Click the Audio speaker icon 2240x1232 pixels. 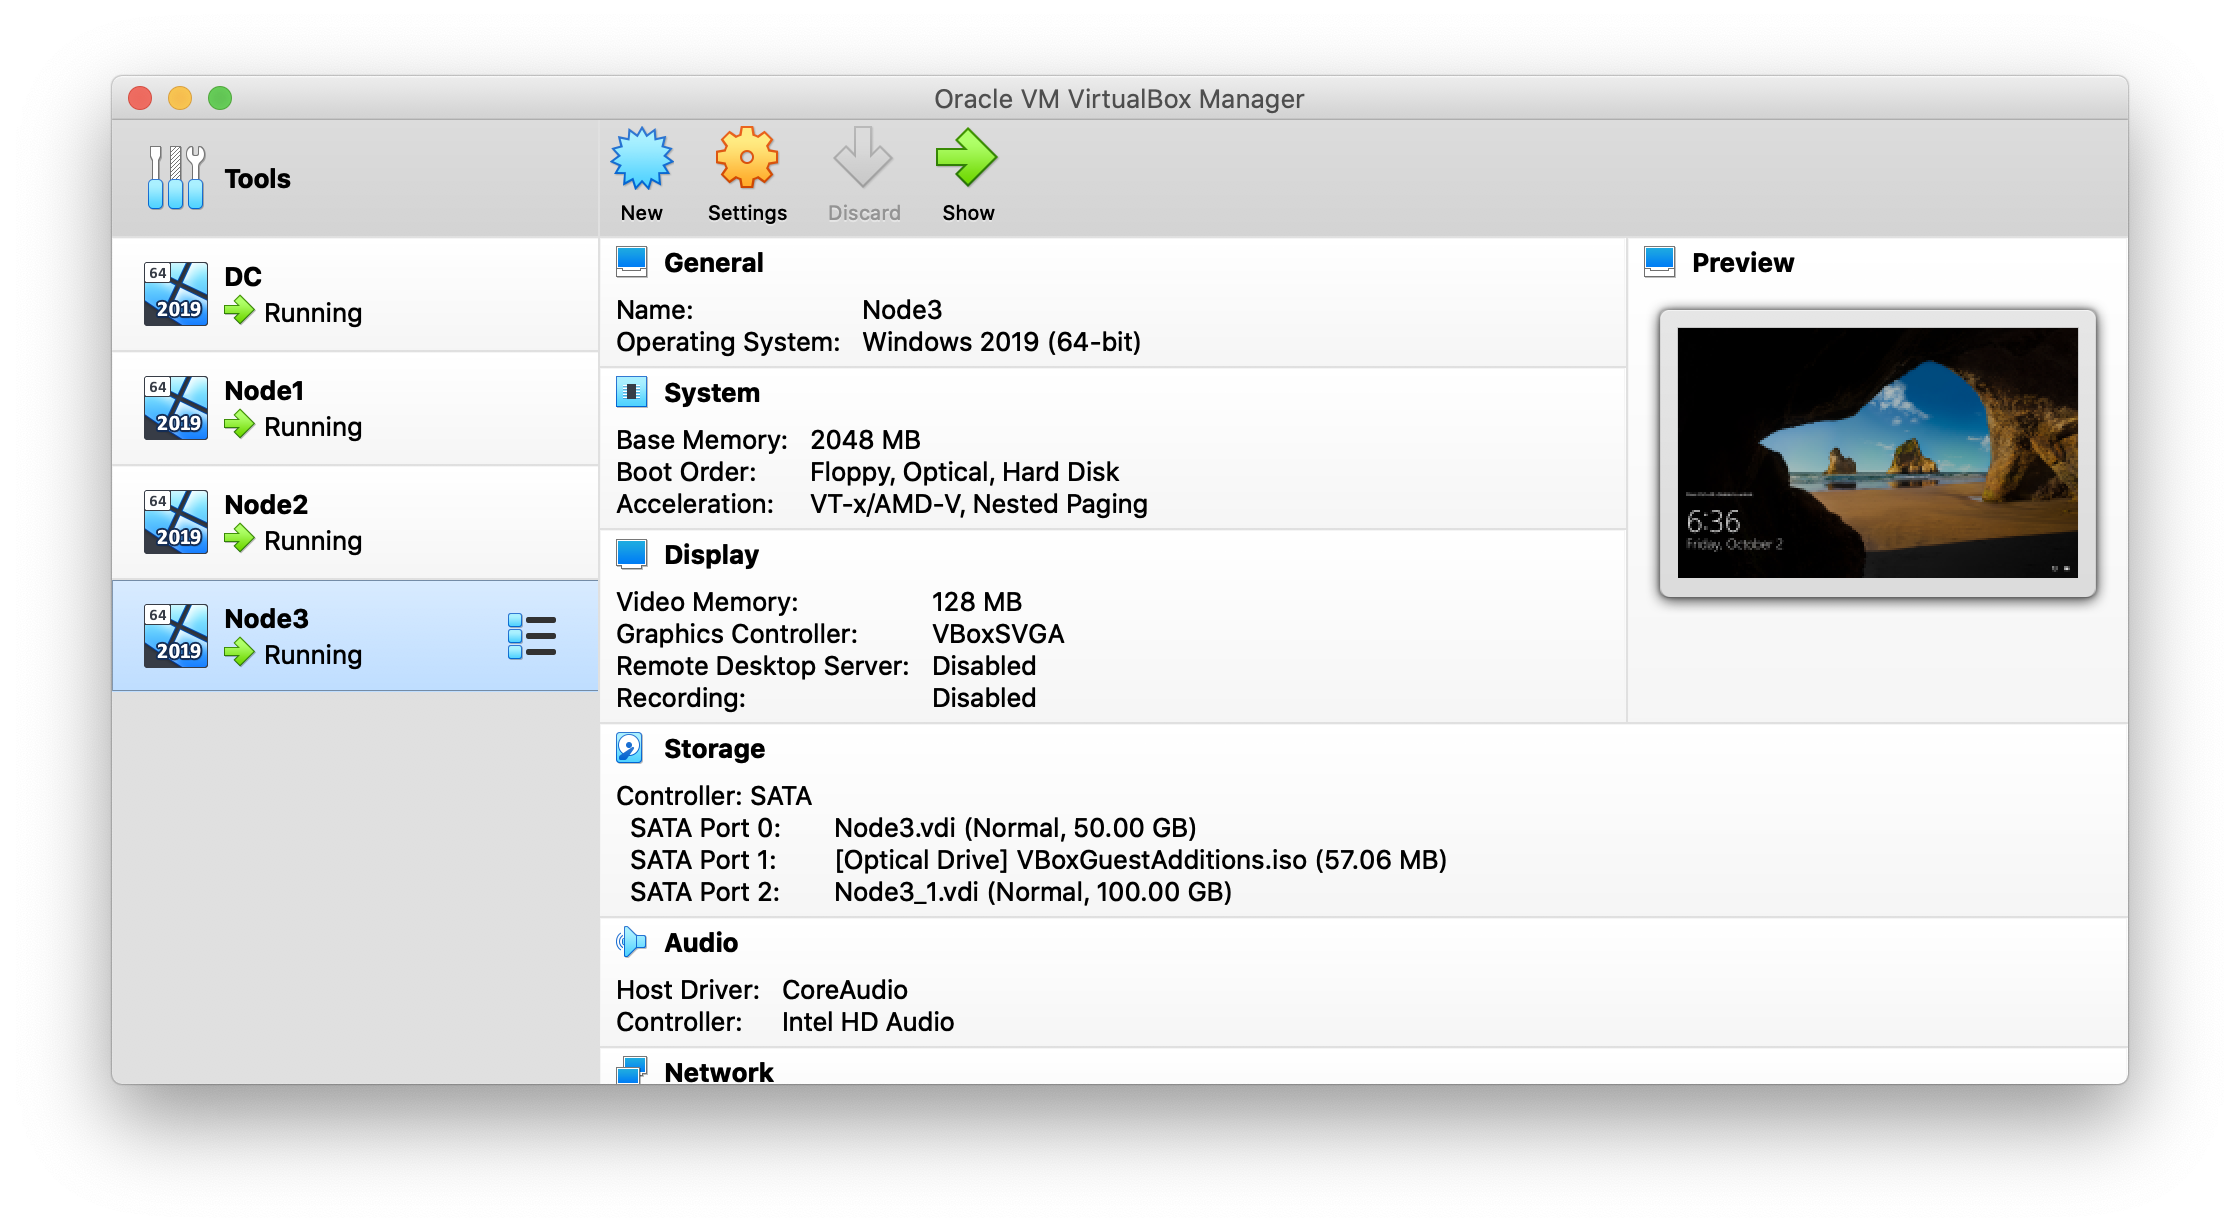pyautogui.click(x=631, y=942)
